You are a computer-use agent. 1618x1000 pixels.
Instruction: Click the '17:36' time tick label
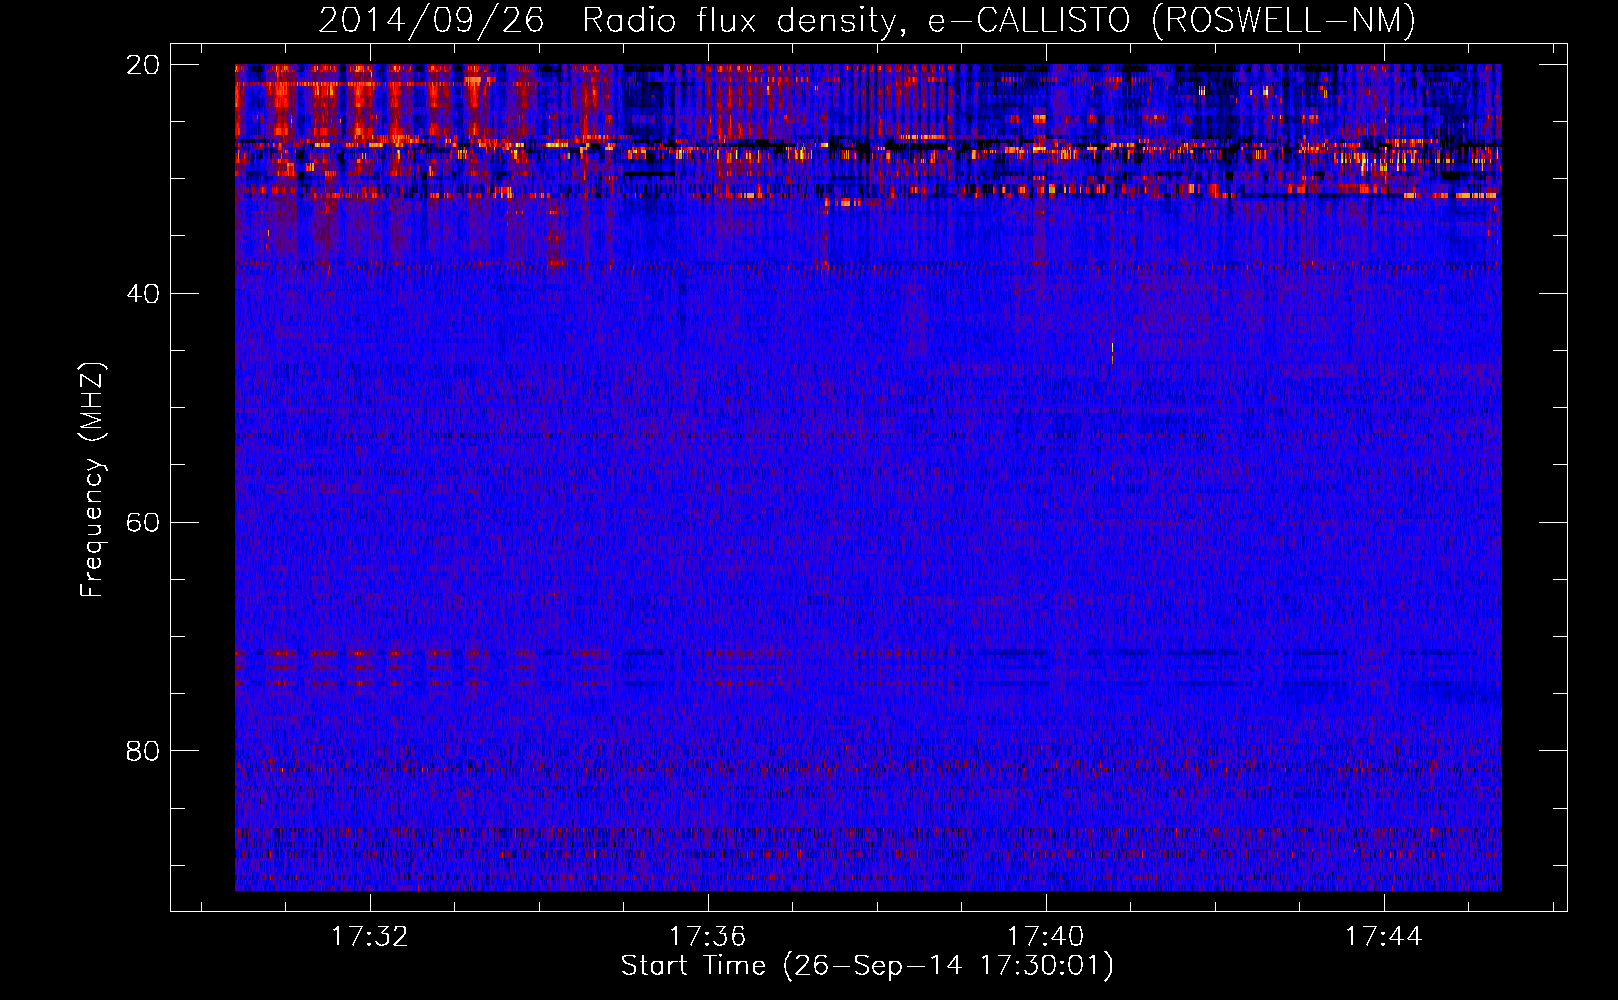coord(708,937)
